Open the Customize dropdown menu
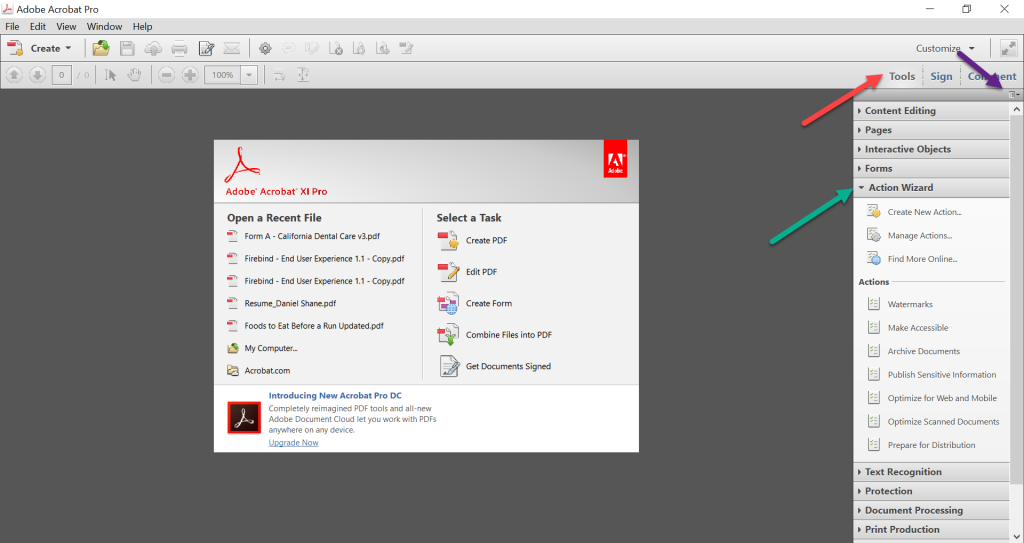This screenshot has height=543, width=1024. pyautogui.click(x=945, y=48)
